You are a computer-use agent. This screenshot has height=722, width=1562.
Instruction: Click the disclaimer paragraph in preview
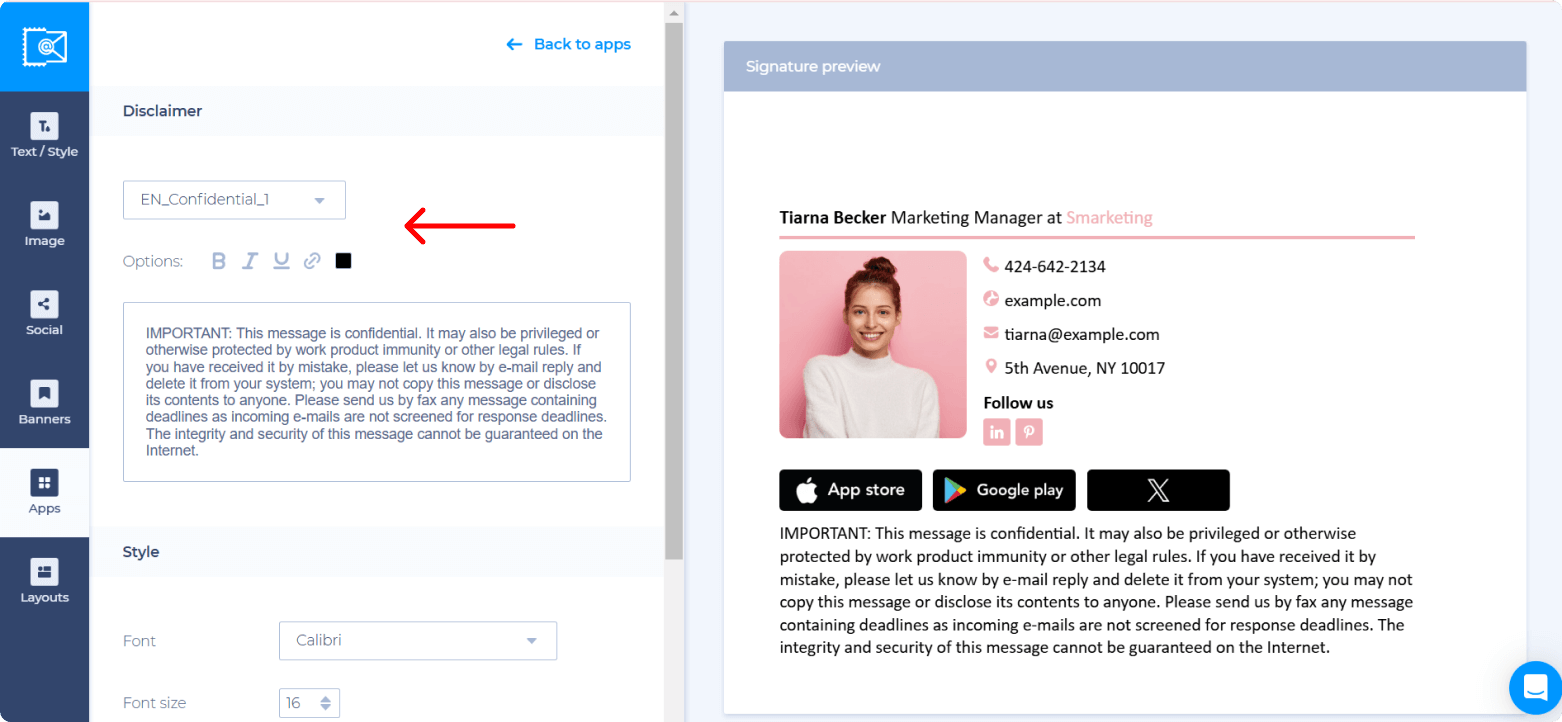pos(1096,590)
